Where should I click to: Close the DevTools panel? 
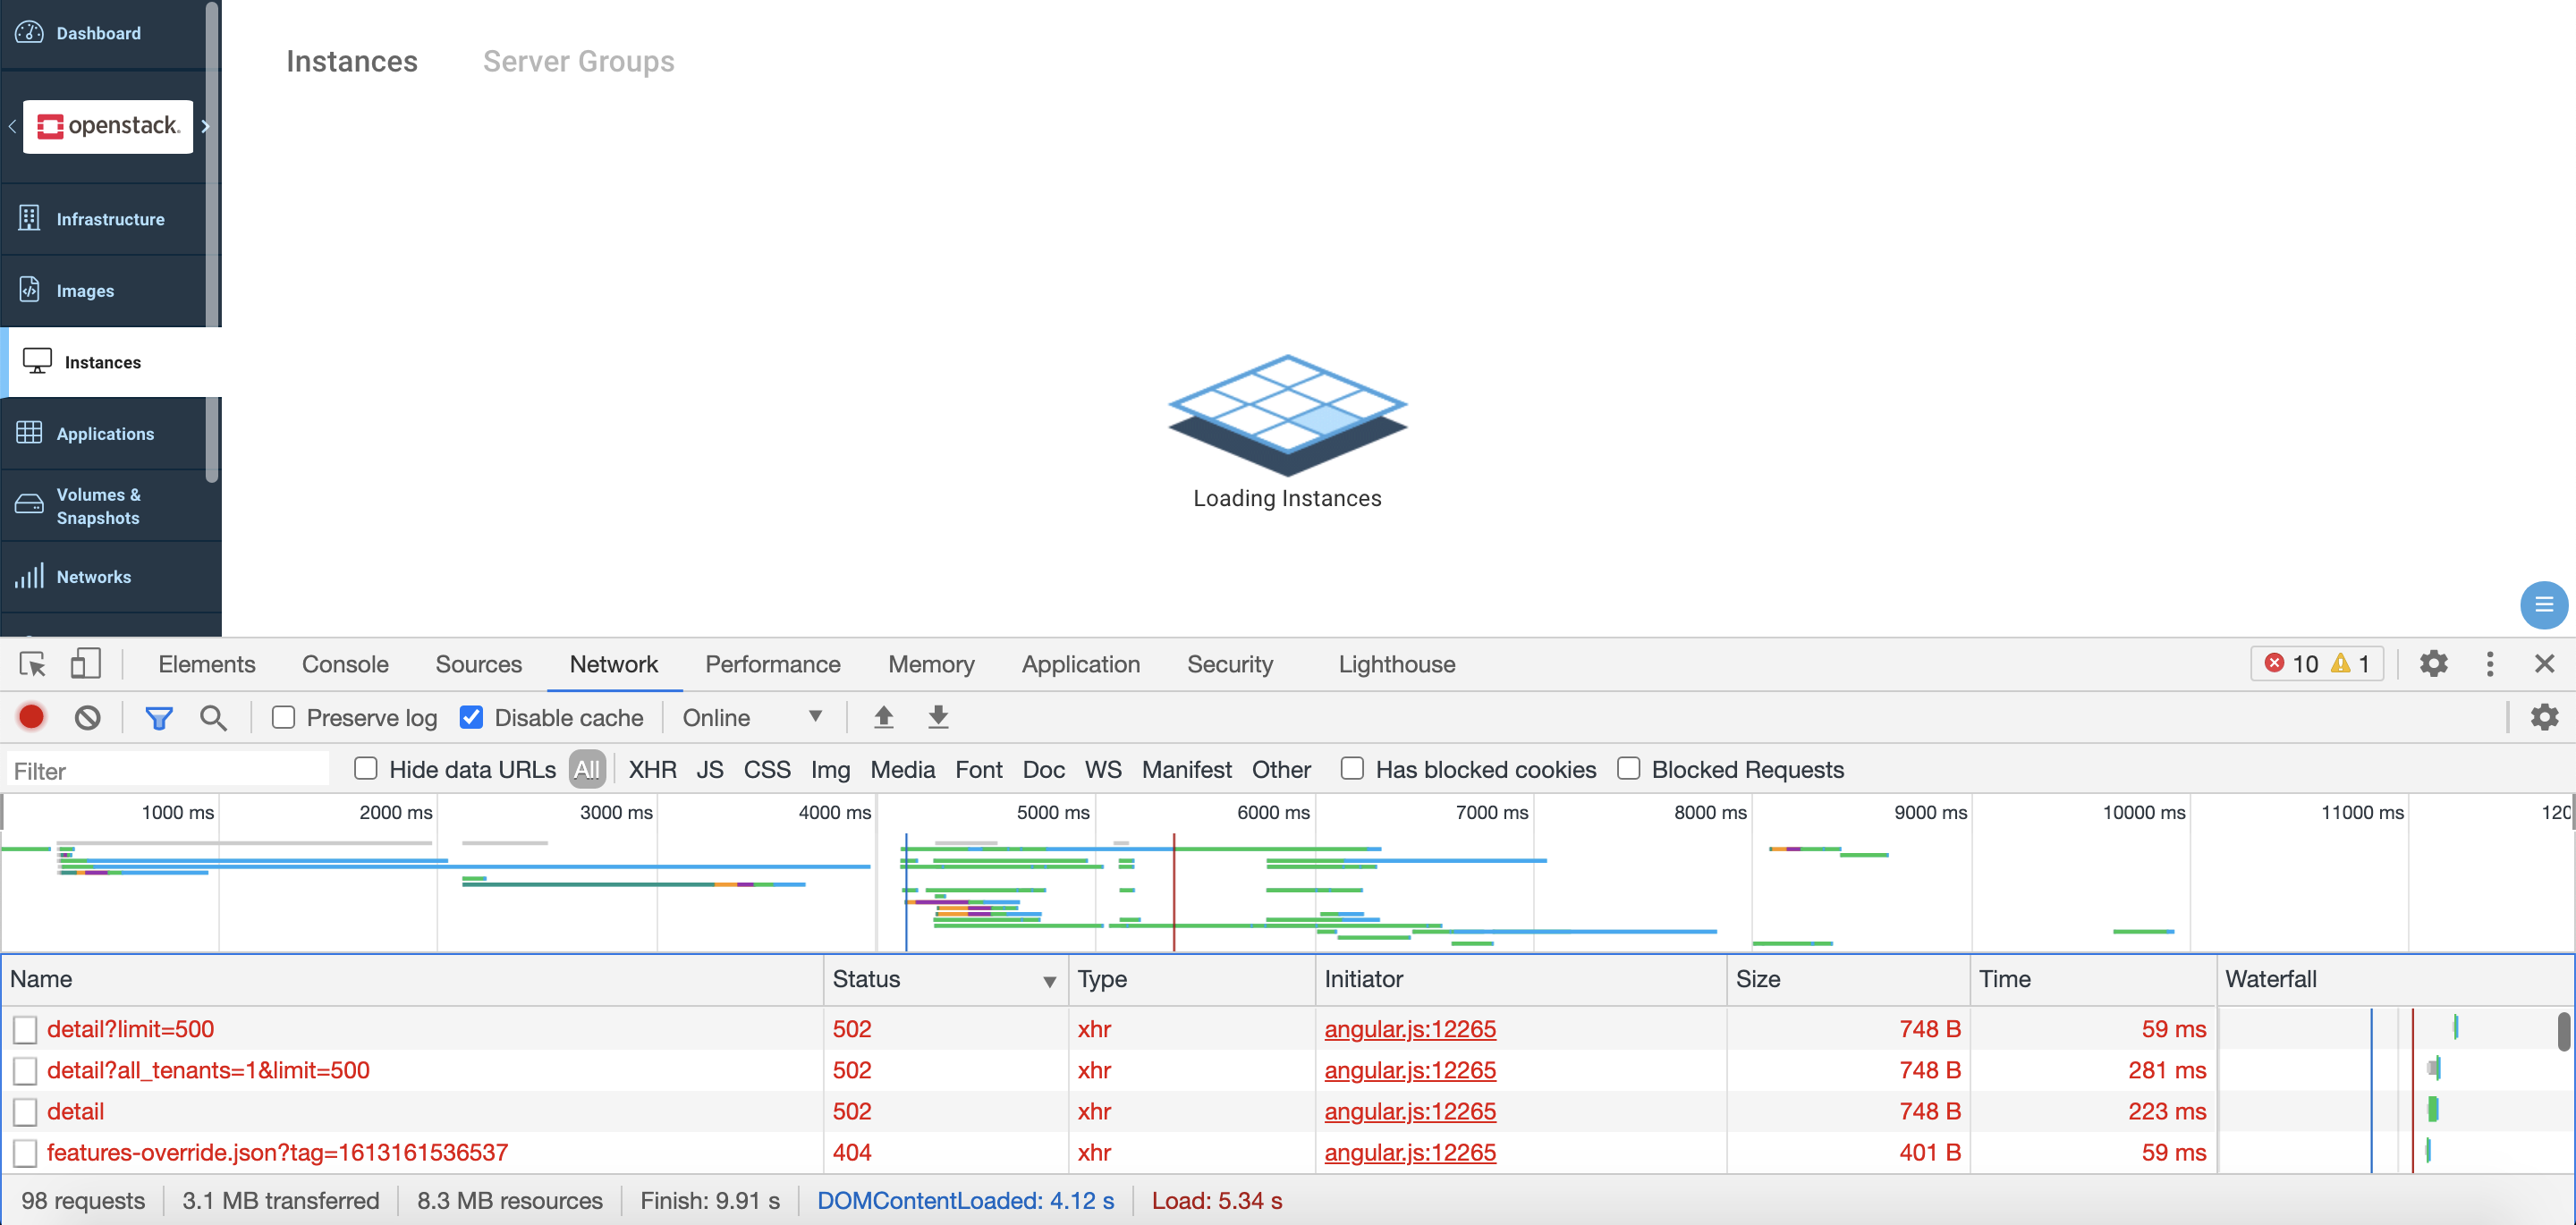(2545, 664)
